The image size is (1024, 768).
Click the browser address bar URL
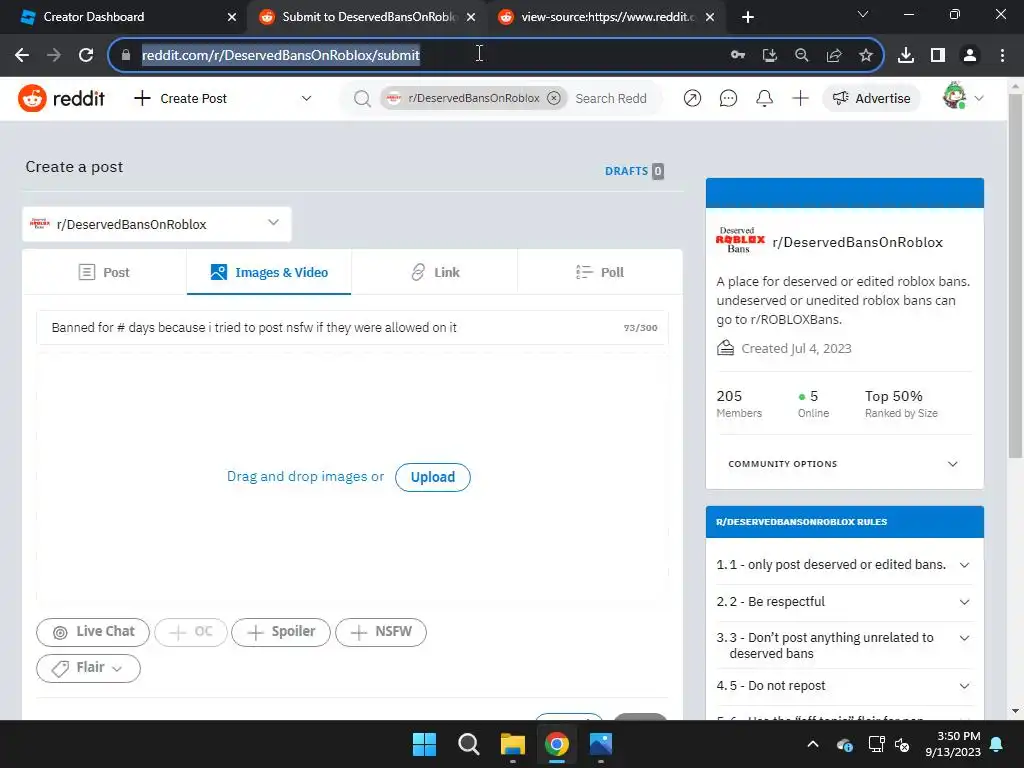(281, 55)
